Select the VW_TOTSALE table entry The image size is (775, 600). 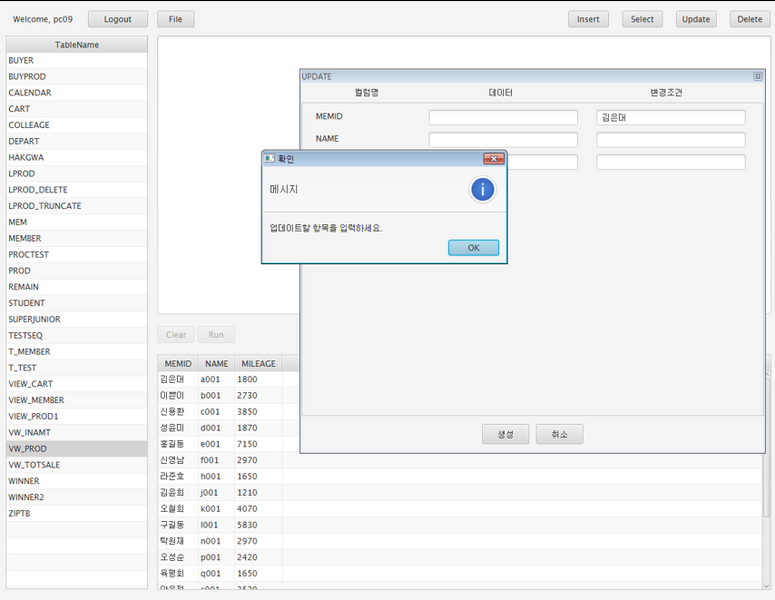(x=77, y=465)
